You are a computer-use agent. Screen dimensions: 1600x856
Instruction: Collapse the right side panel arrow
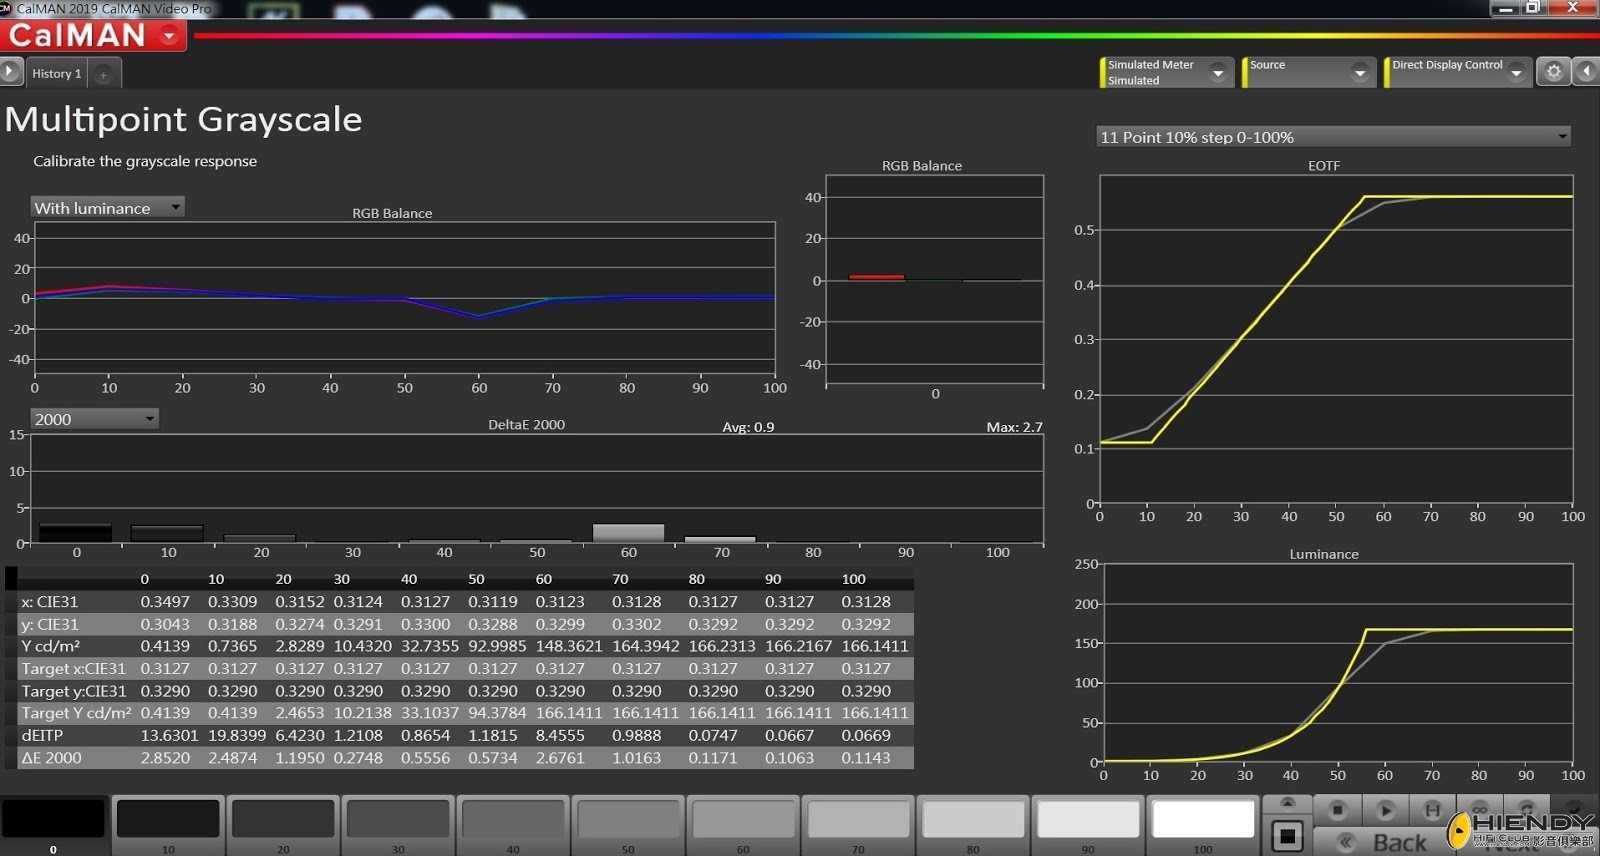click(x=1586, y=72)
